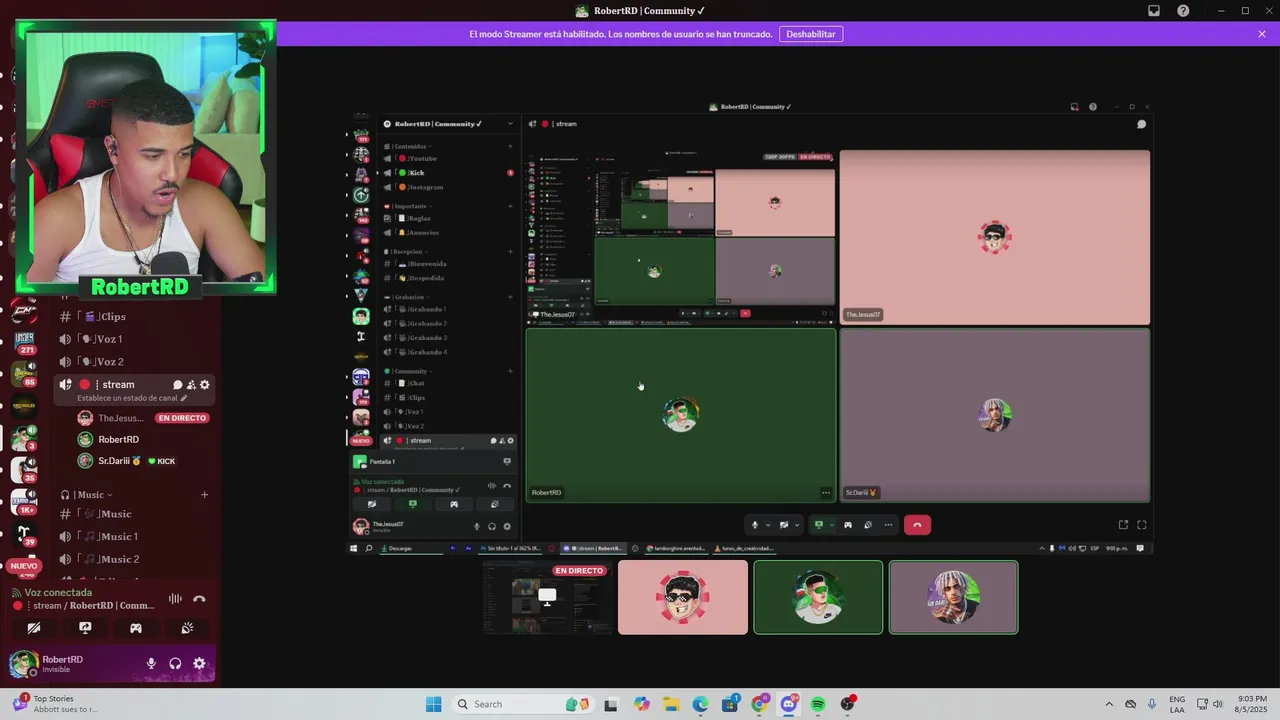1280x720 pixels.
Task: Click the red hang-up button in streamed call
Action: coord(917,525)
